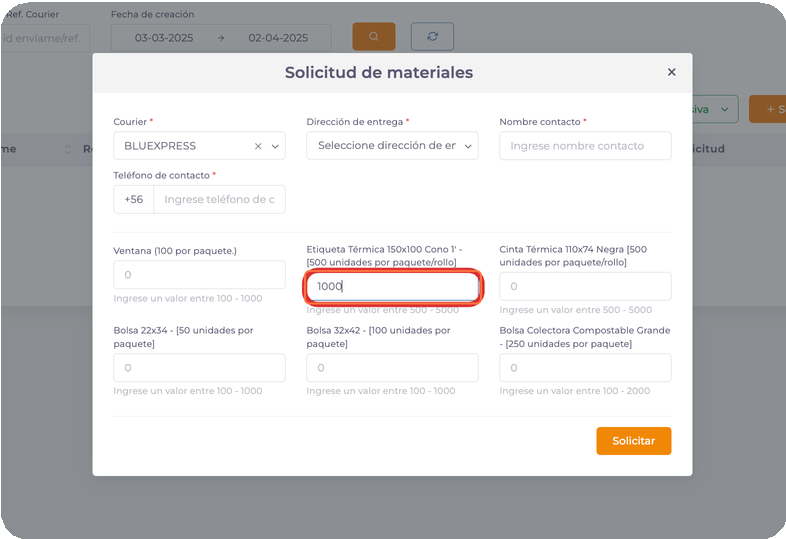
Task: Click the start date 03-03-2025
Action: (158, 38)
